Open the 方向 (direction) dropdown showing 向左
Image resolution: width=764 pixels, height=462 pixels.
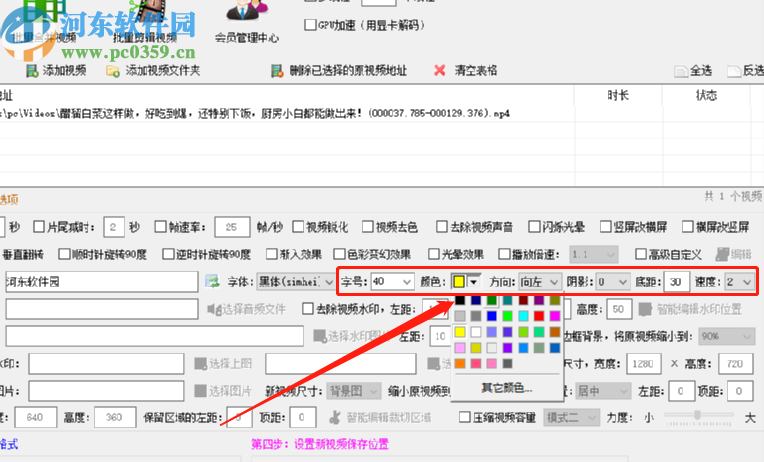coord(540,282)
